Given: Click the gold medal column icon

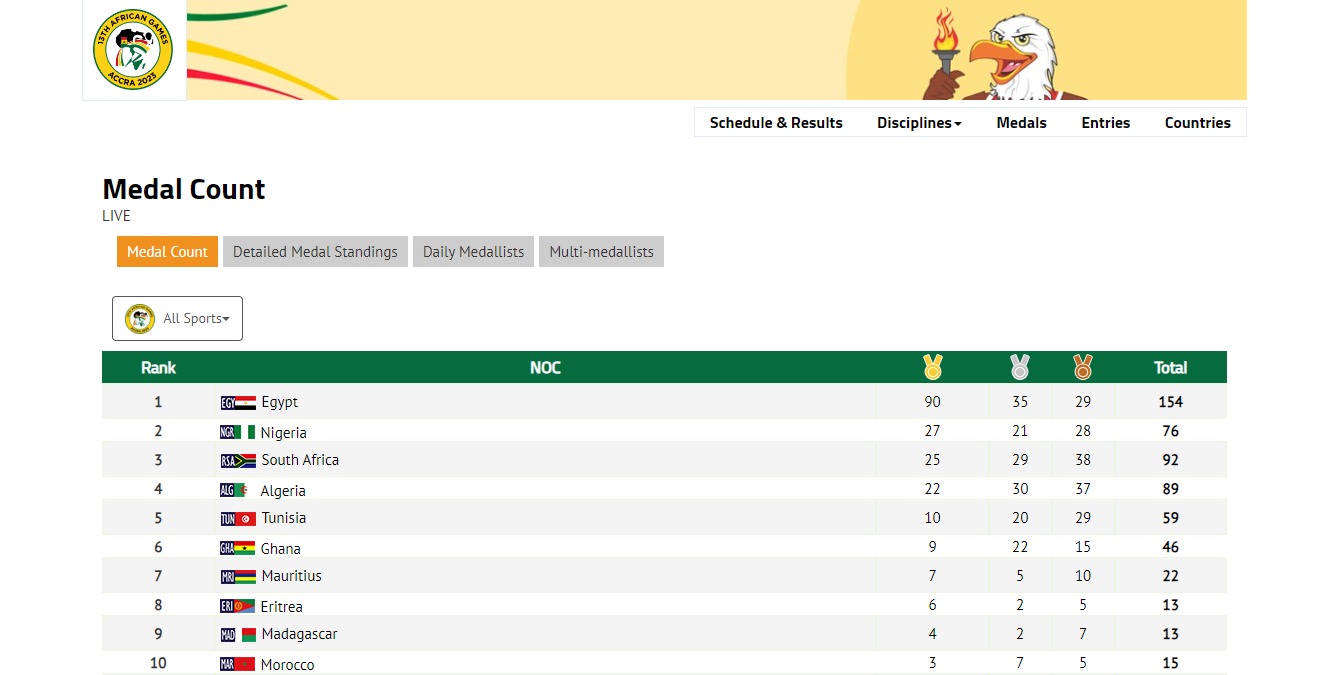Looking at the screenshot, I should pos(932,367).
